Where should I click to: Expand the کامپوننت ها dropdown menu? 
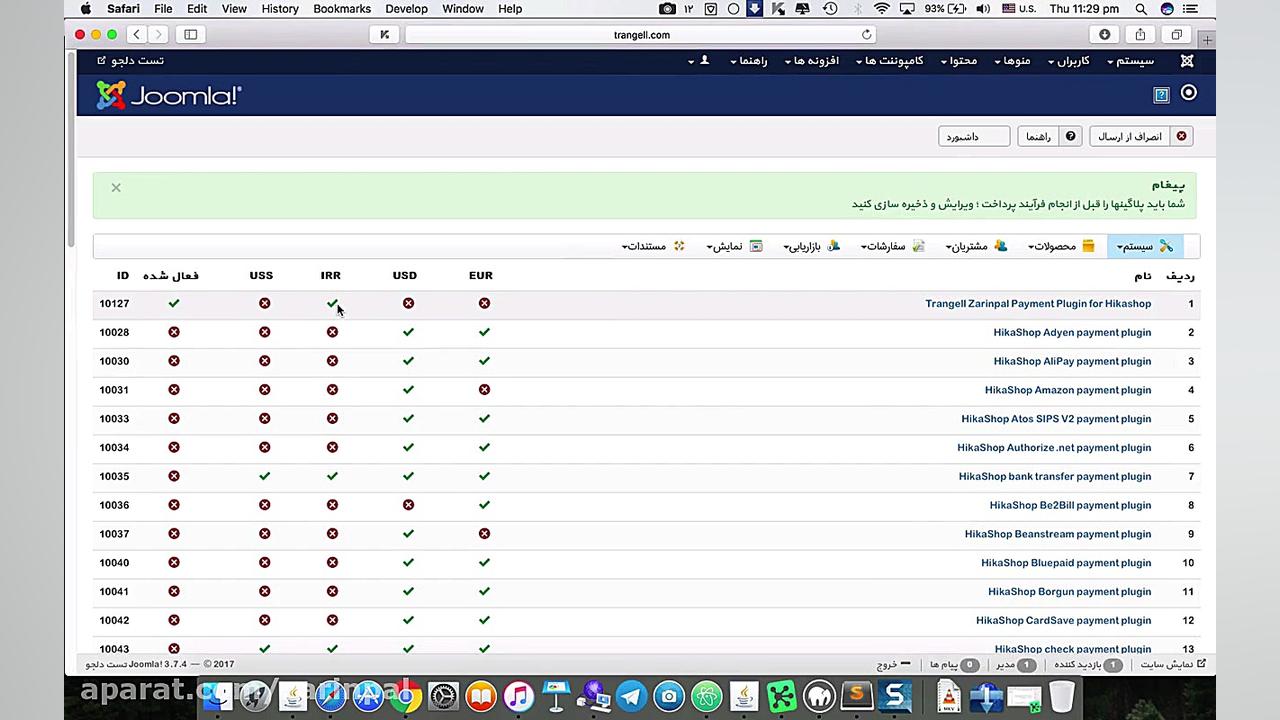click(890, 61)
